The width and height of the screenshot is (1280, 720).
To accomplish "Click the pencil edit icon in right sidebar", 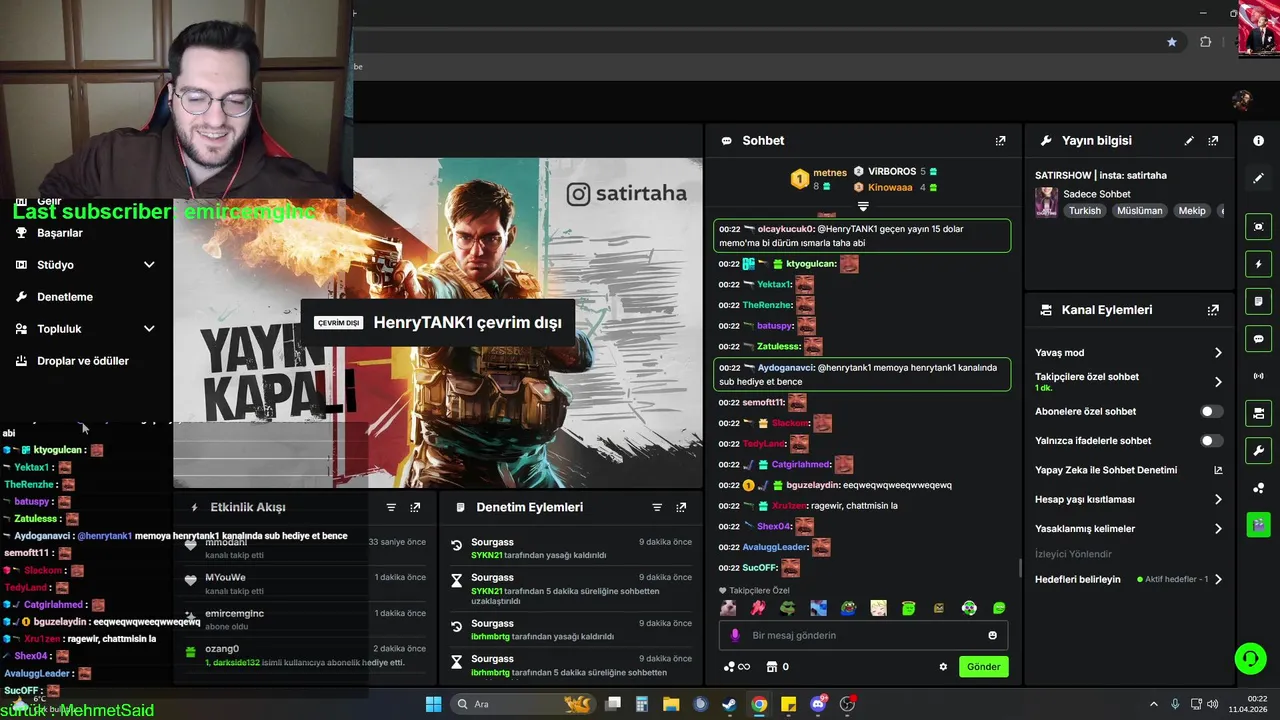I will coord(1258,178).
